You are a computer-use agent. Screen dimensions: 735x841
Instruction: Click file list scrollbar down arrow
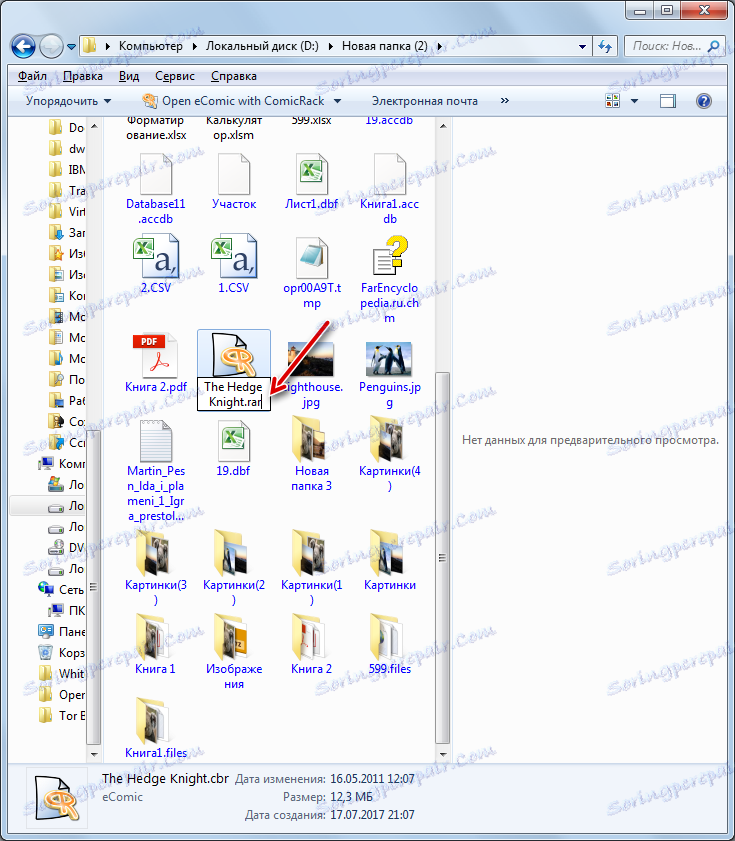[443, 754]
